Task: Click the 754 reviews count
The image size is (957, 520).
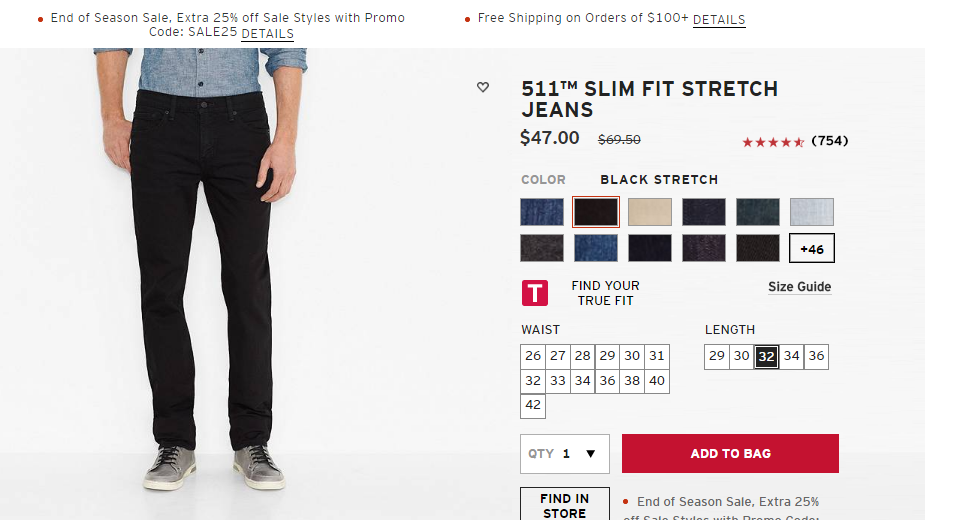Action: [x=829, y=141]
